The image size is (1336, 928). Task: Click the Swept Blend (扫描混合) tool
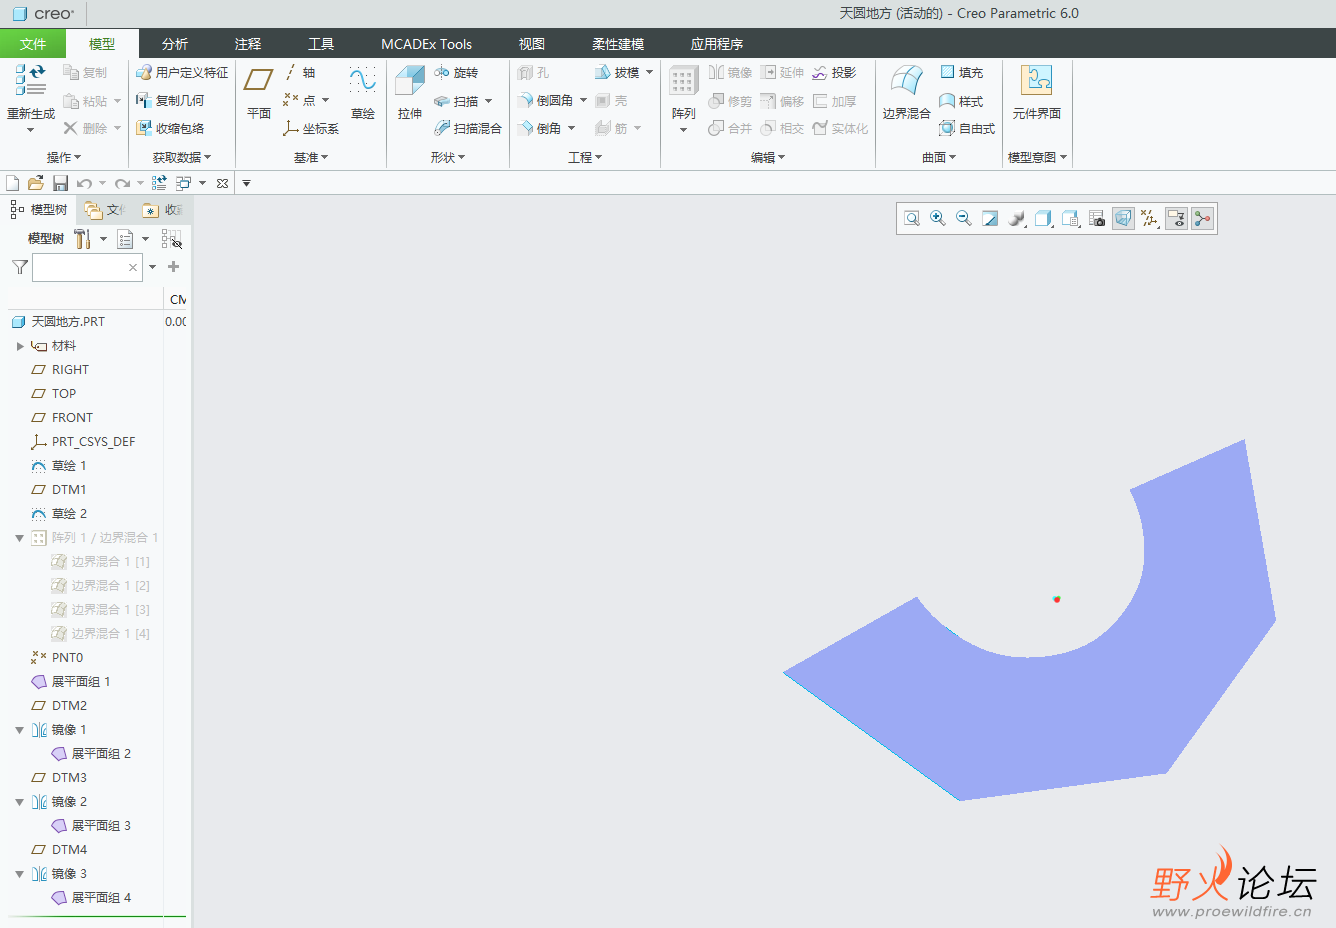(x=468, y=129)
